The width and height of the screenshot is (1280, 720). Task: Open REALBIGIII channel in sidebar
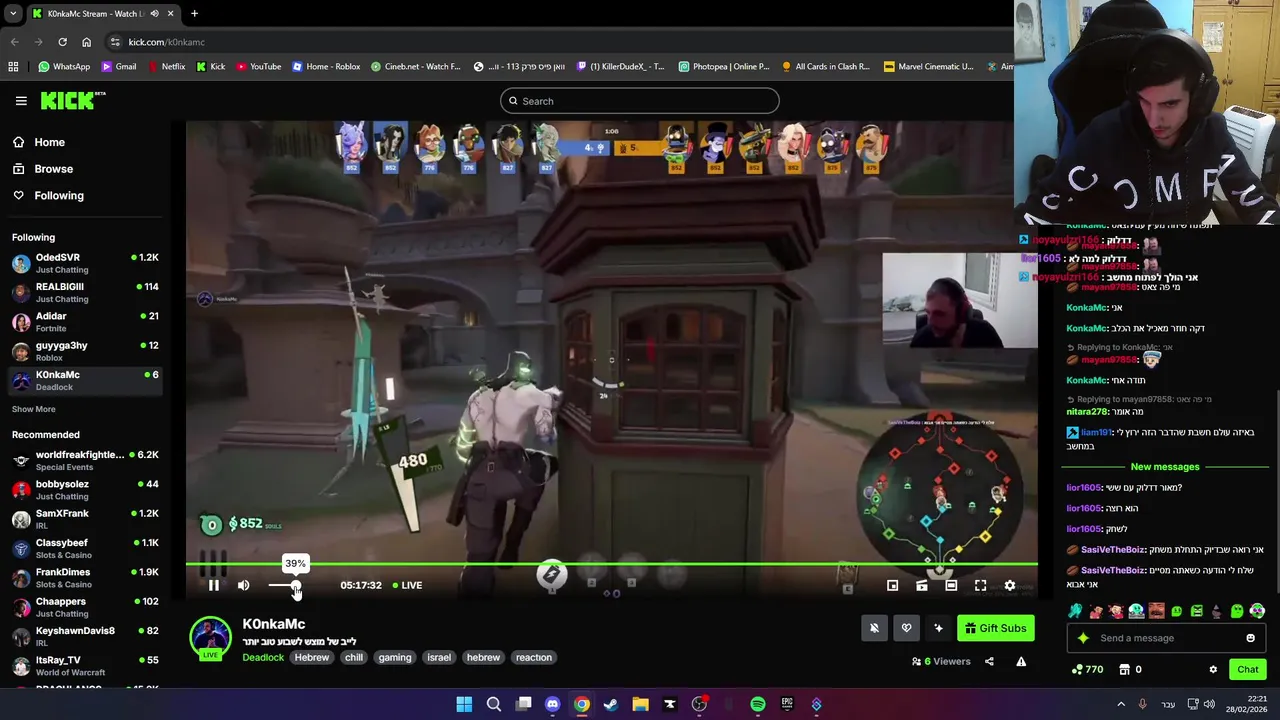click(84, 292)
